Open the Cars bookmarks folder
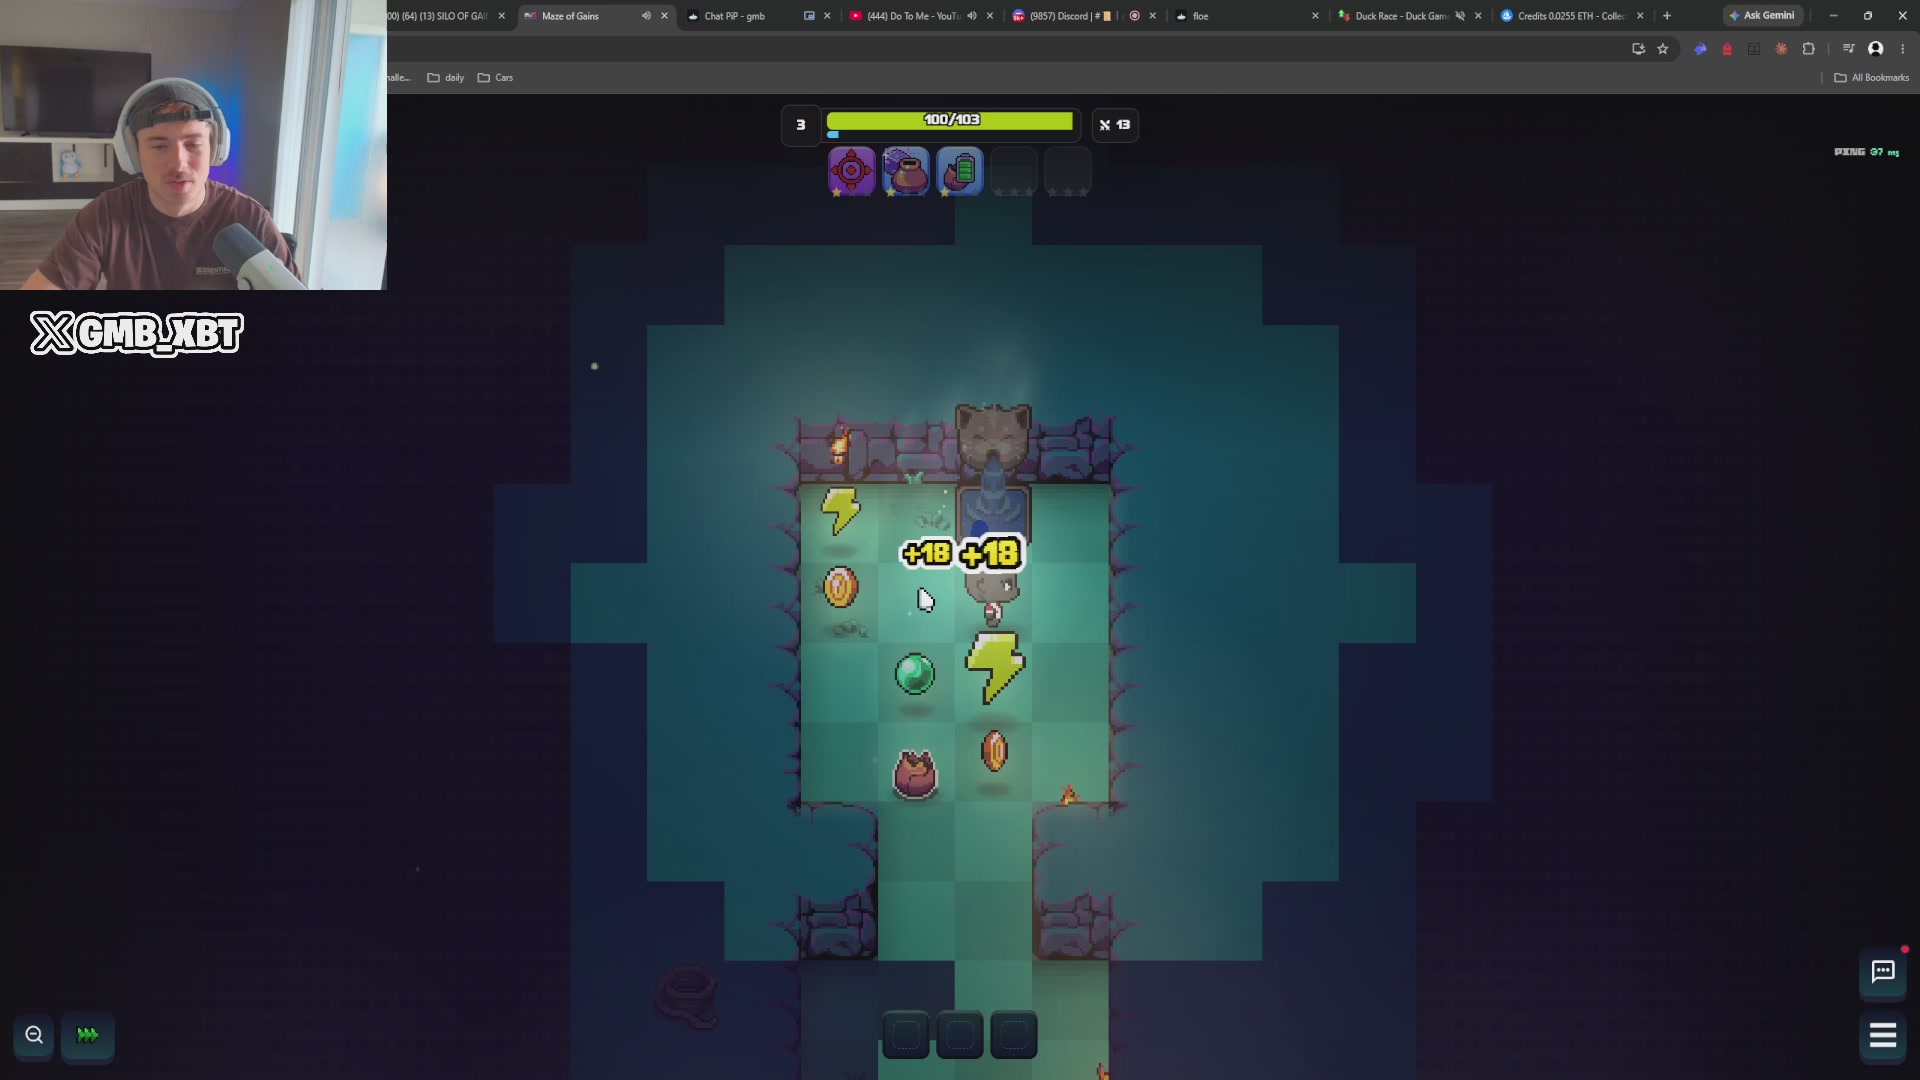The height and width of the screenshot is (1080, 1920). click(x=495, y=77)
